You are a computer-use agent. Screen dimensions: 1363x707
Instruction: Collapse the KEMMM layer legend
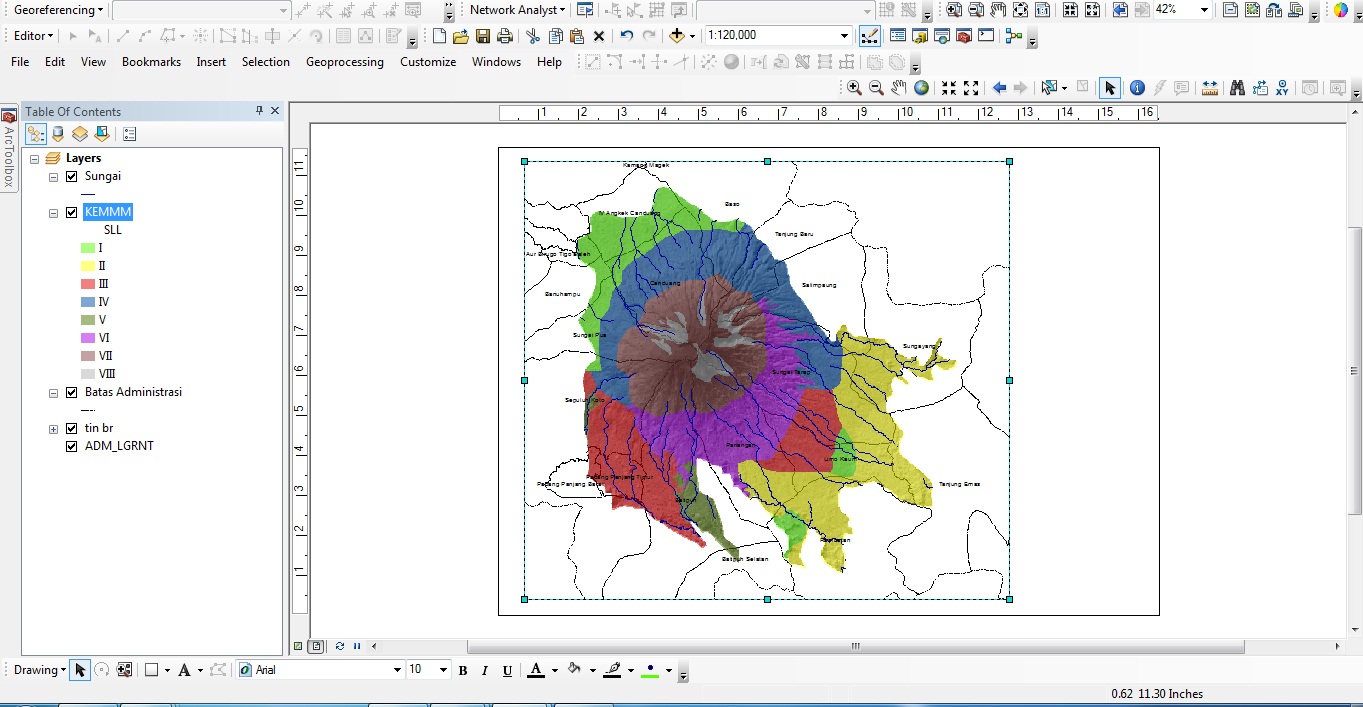click(x=53, y=212)
